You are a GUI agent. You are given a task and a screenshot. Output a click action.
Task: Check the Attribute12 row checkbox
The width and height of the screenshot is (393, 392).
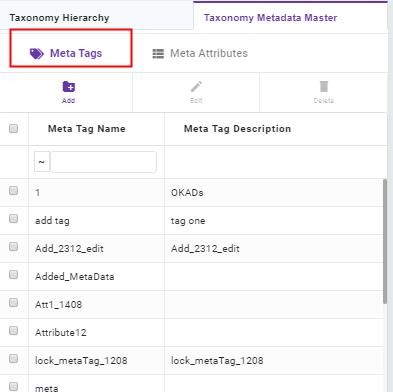click(x=13, y=331)
